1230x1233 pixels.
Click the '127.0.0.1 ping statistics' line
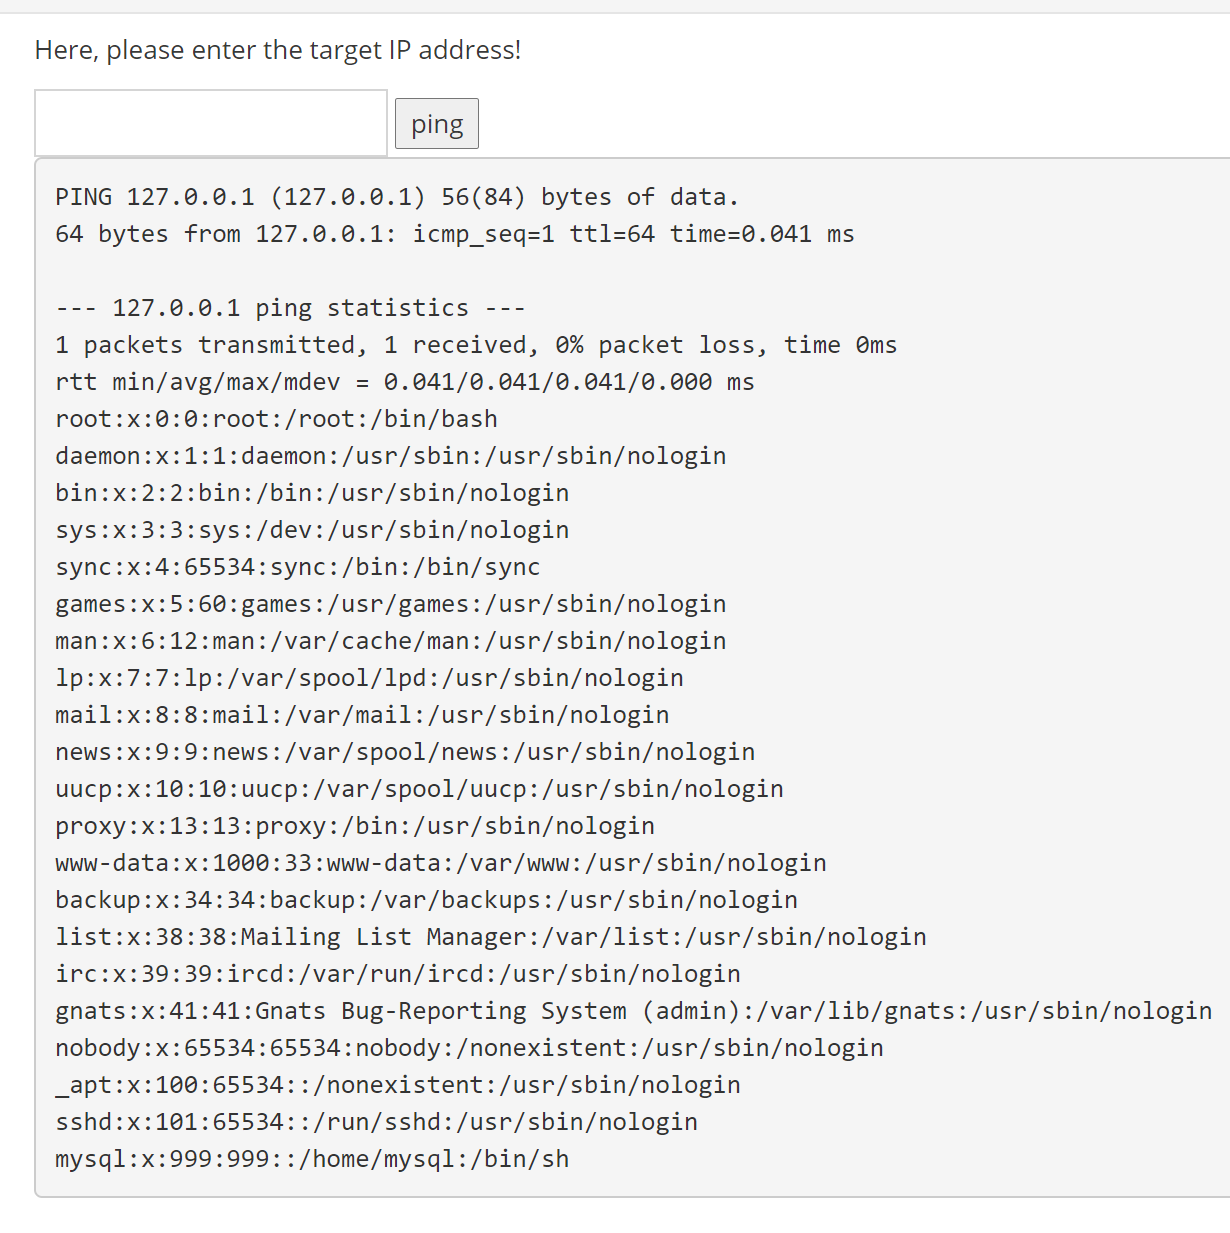(290, 308)
